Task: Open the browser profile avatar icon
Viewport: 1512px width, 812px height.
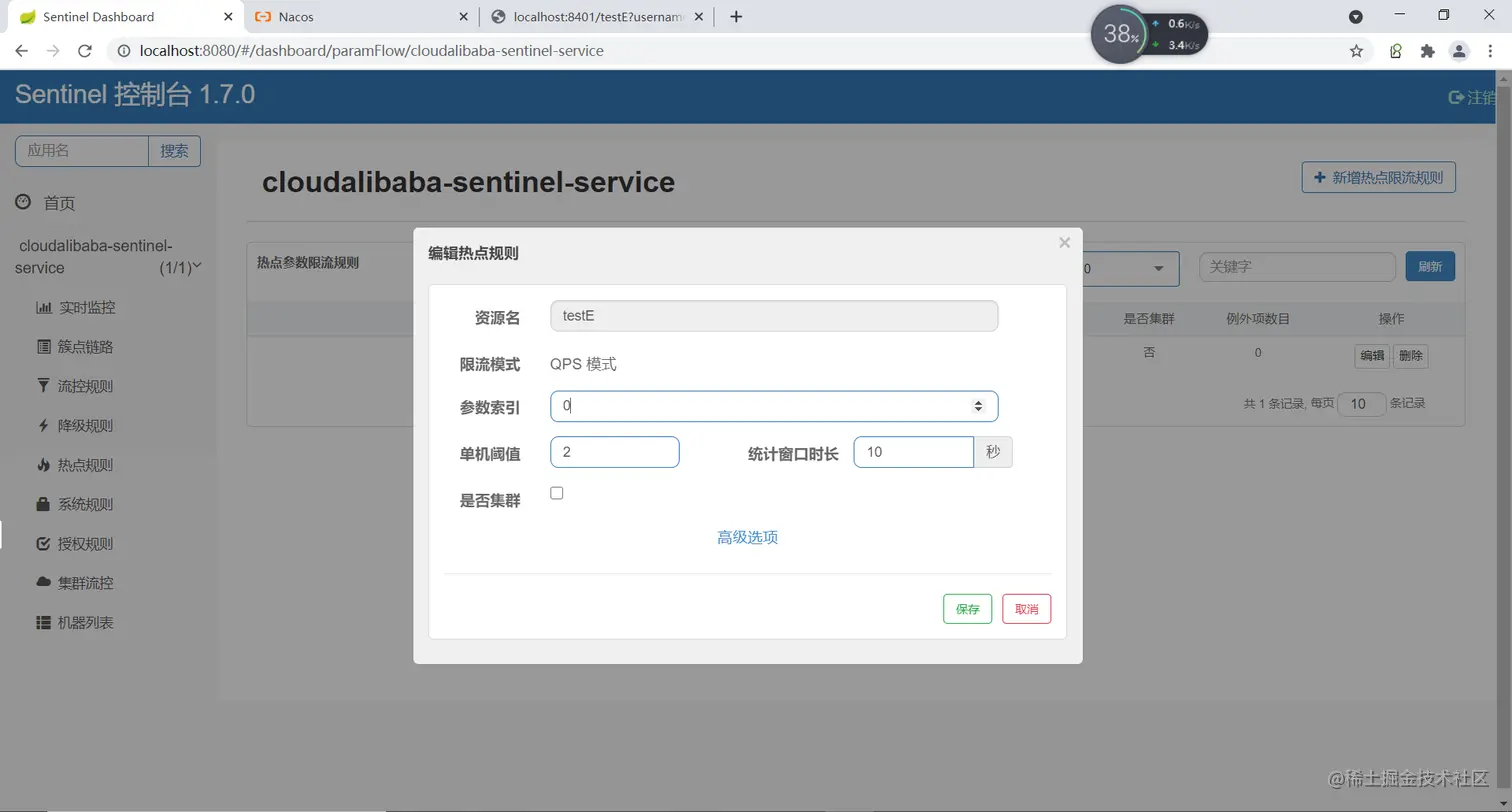Action: click(1459, 51)
